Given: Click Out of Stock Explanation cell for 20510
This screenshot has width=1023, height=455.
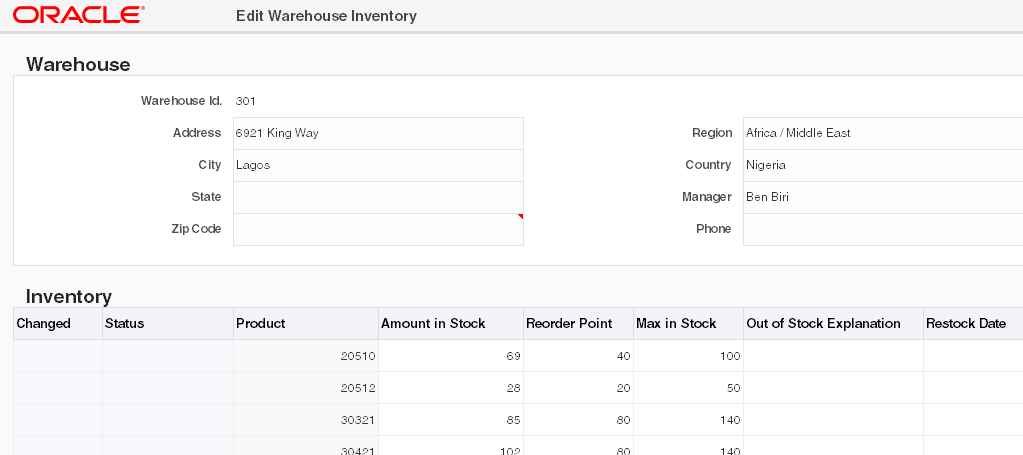Looking at the screenshot, I should point(833,356).
